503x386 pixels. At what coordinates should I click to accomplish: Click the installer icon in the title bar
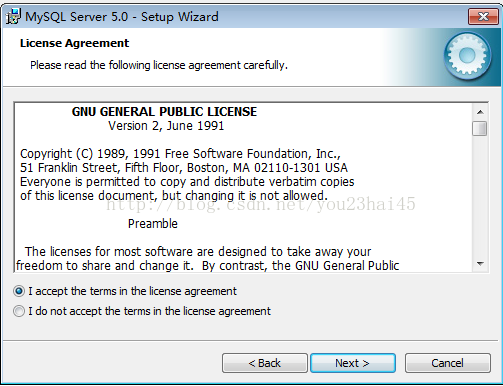click(x=13, y=17)
